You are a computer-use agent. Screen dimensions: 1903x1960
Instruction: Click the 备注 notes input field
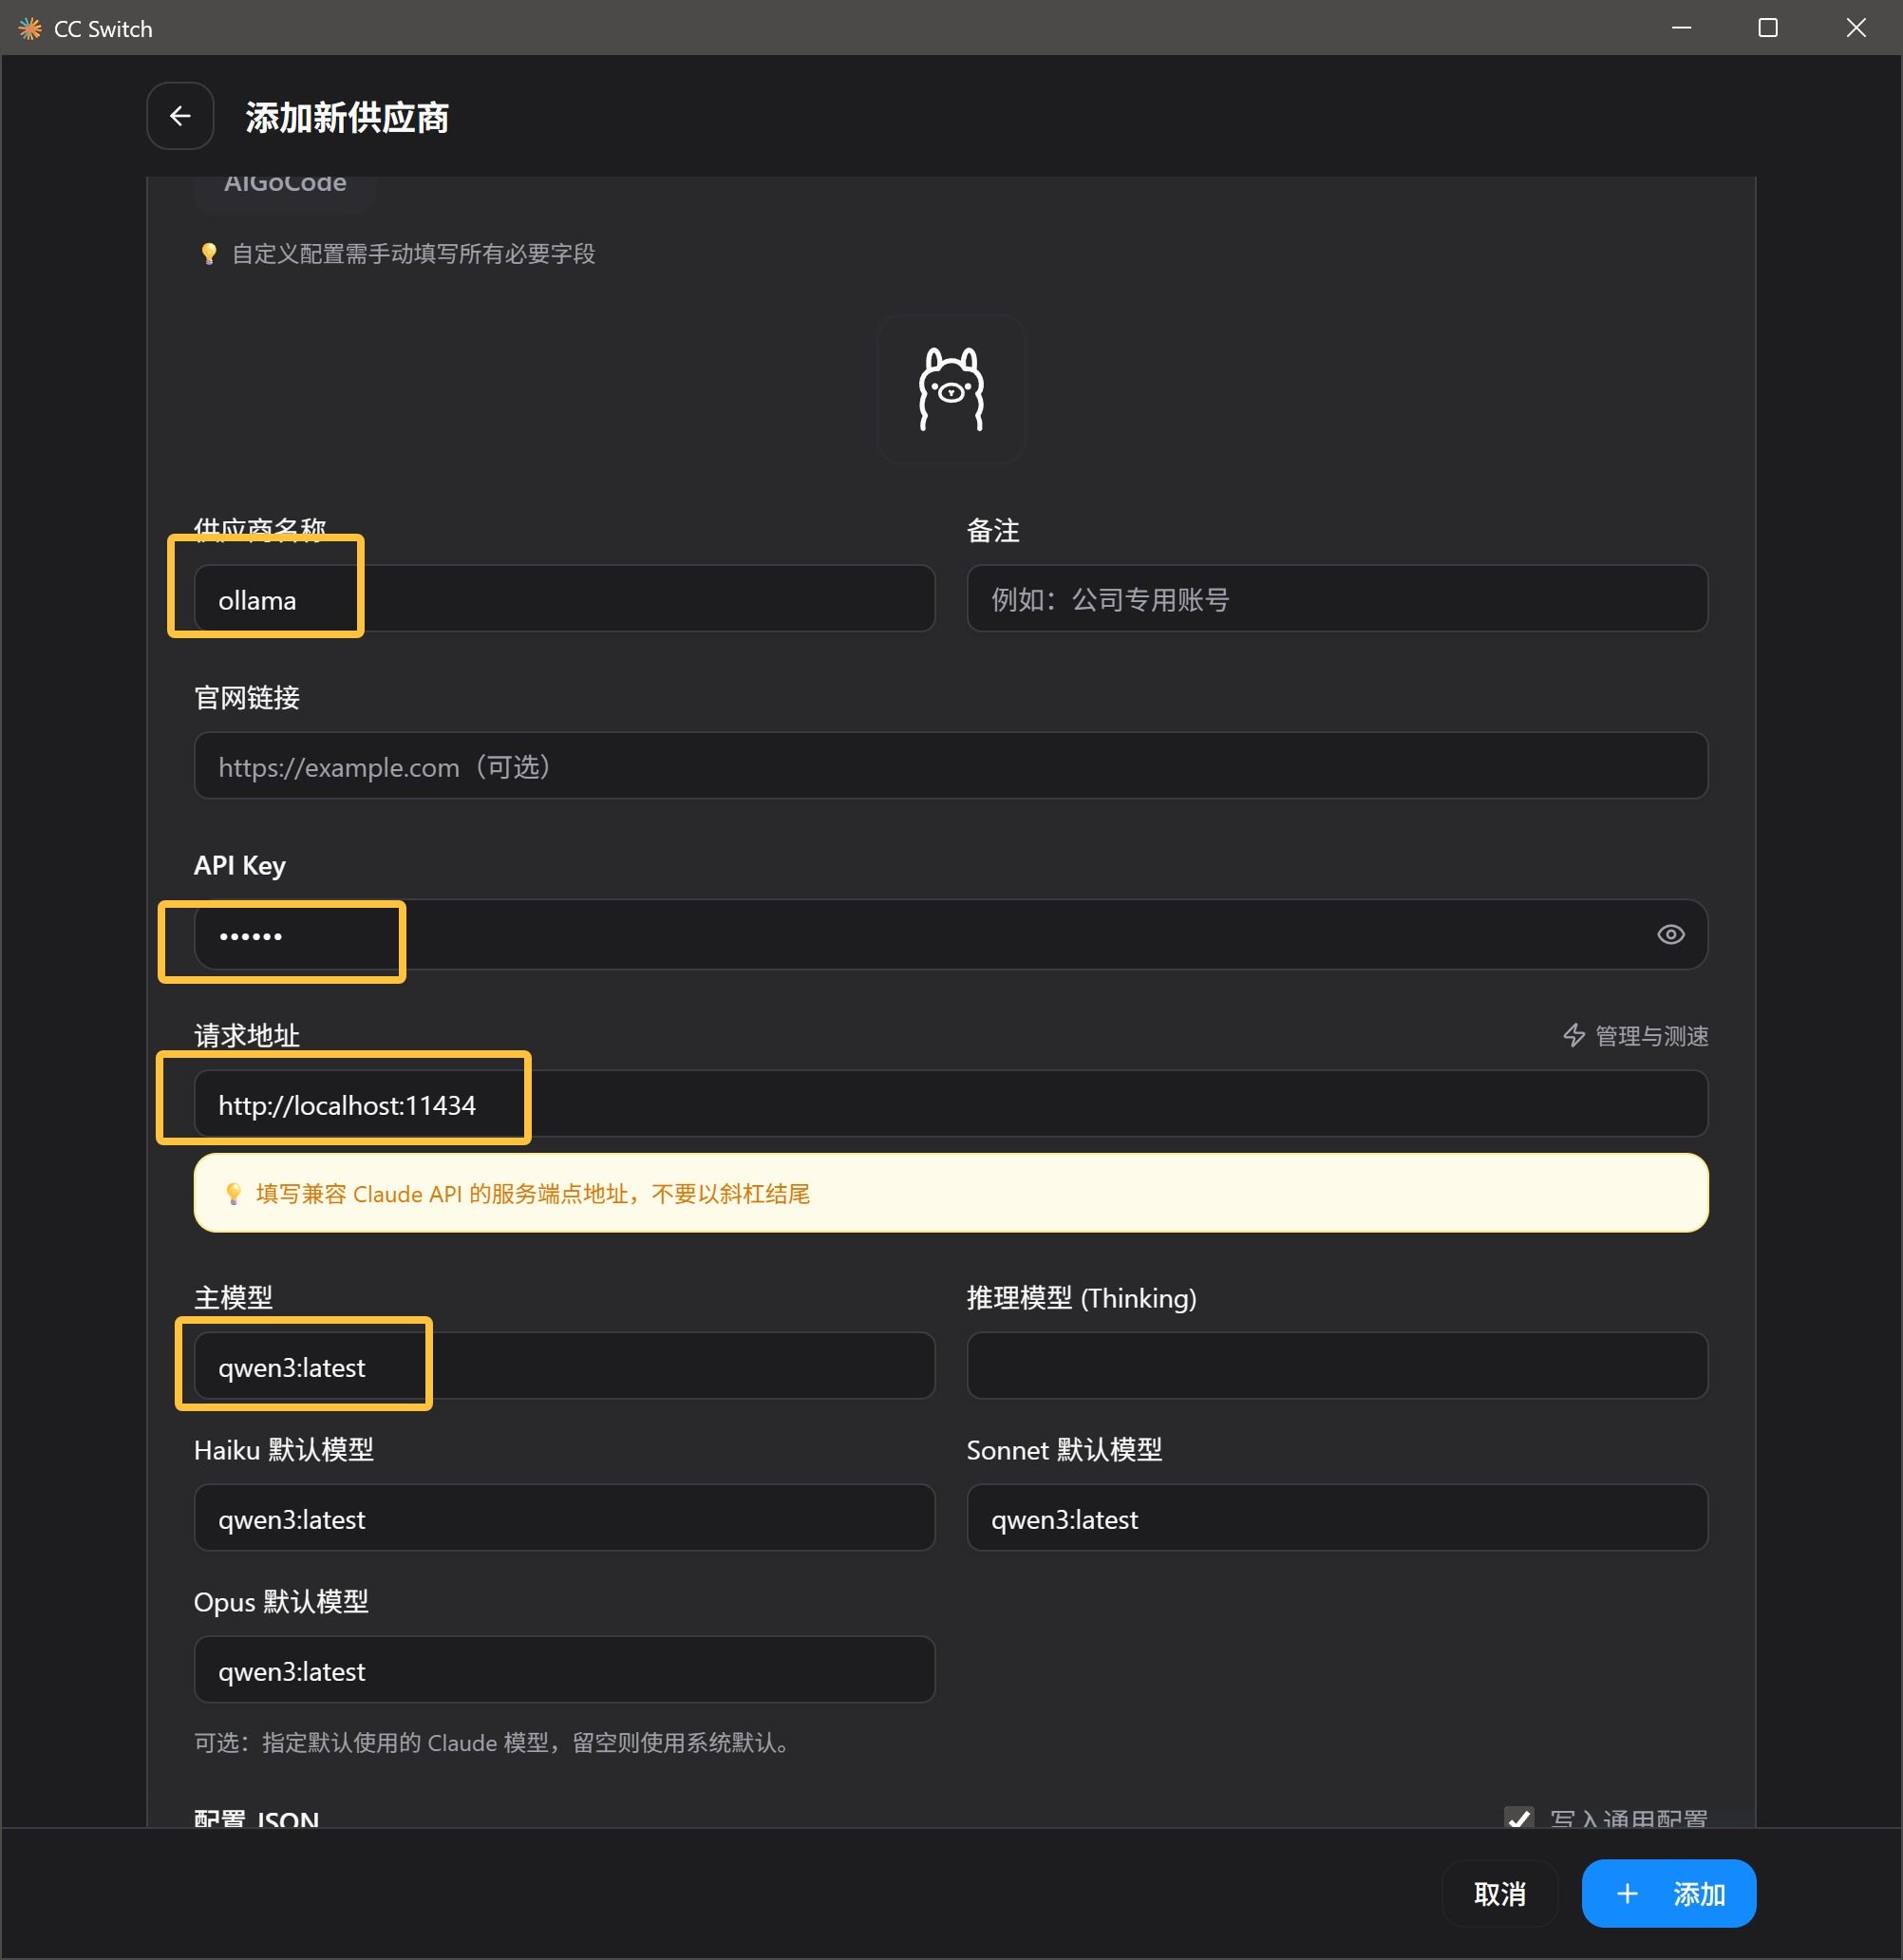coord(1336,599)
